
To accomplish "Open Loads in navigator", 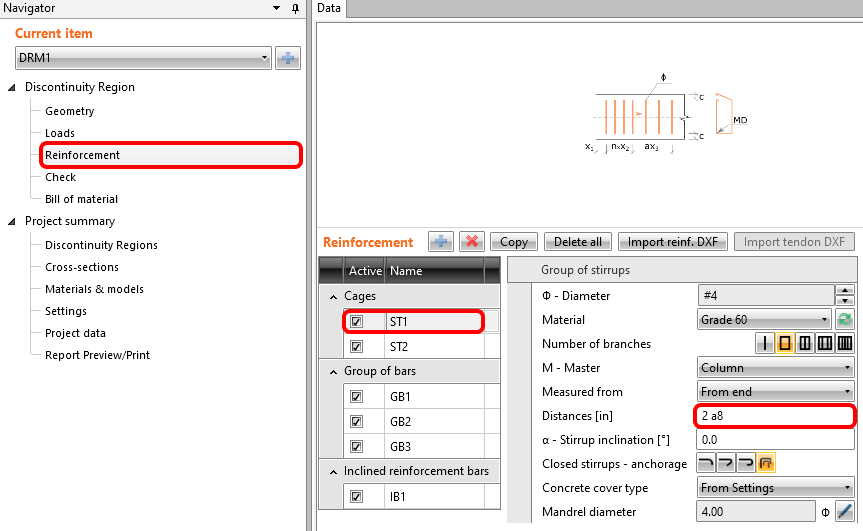I will coord(59,133).
